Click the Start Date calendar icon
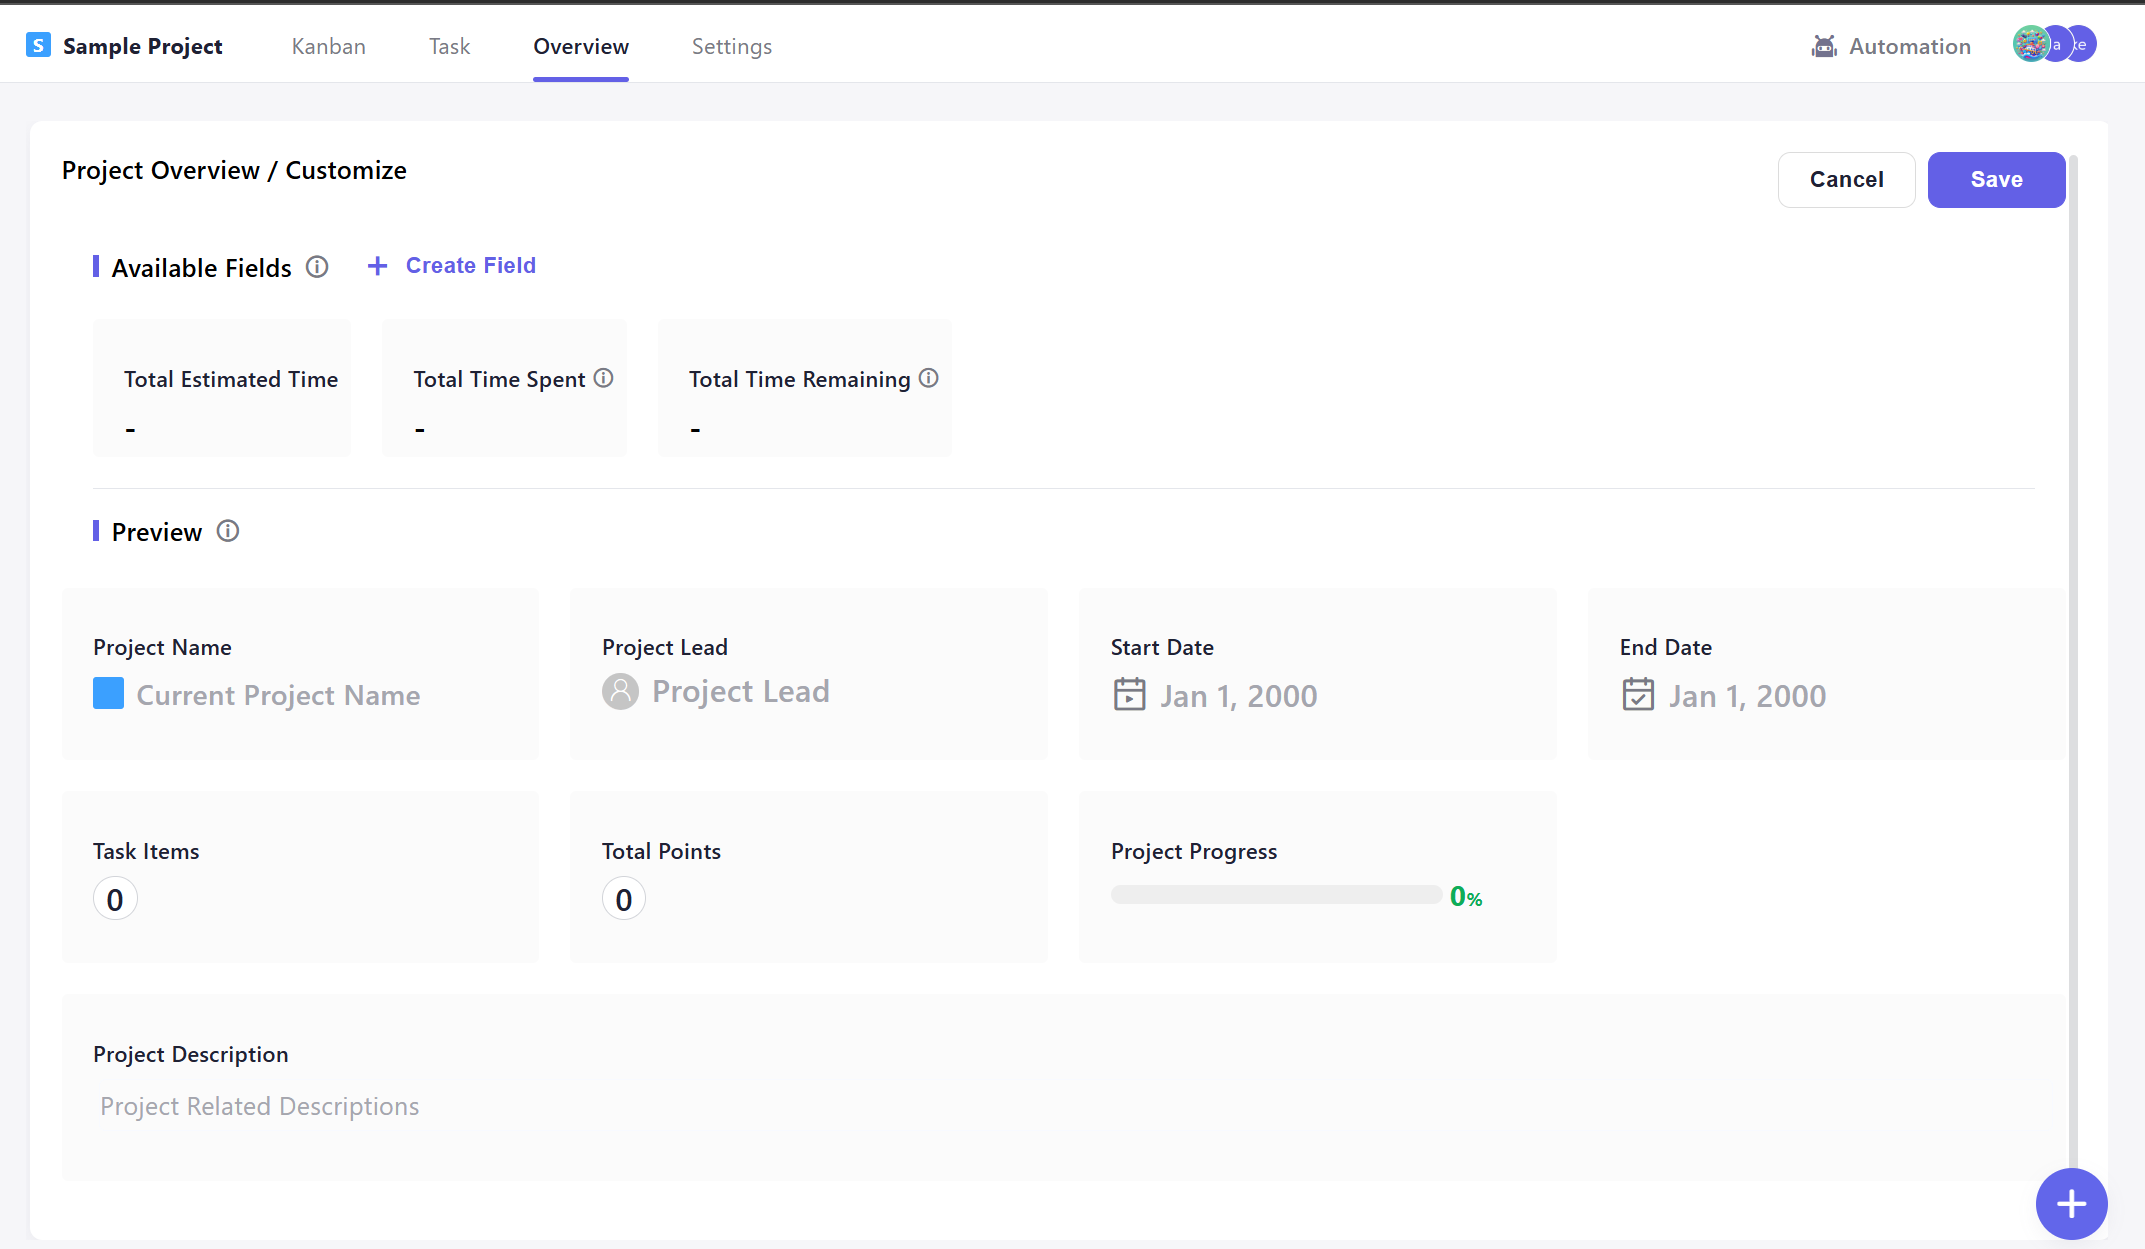 tap(1129, 694)
